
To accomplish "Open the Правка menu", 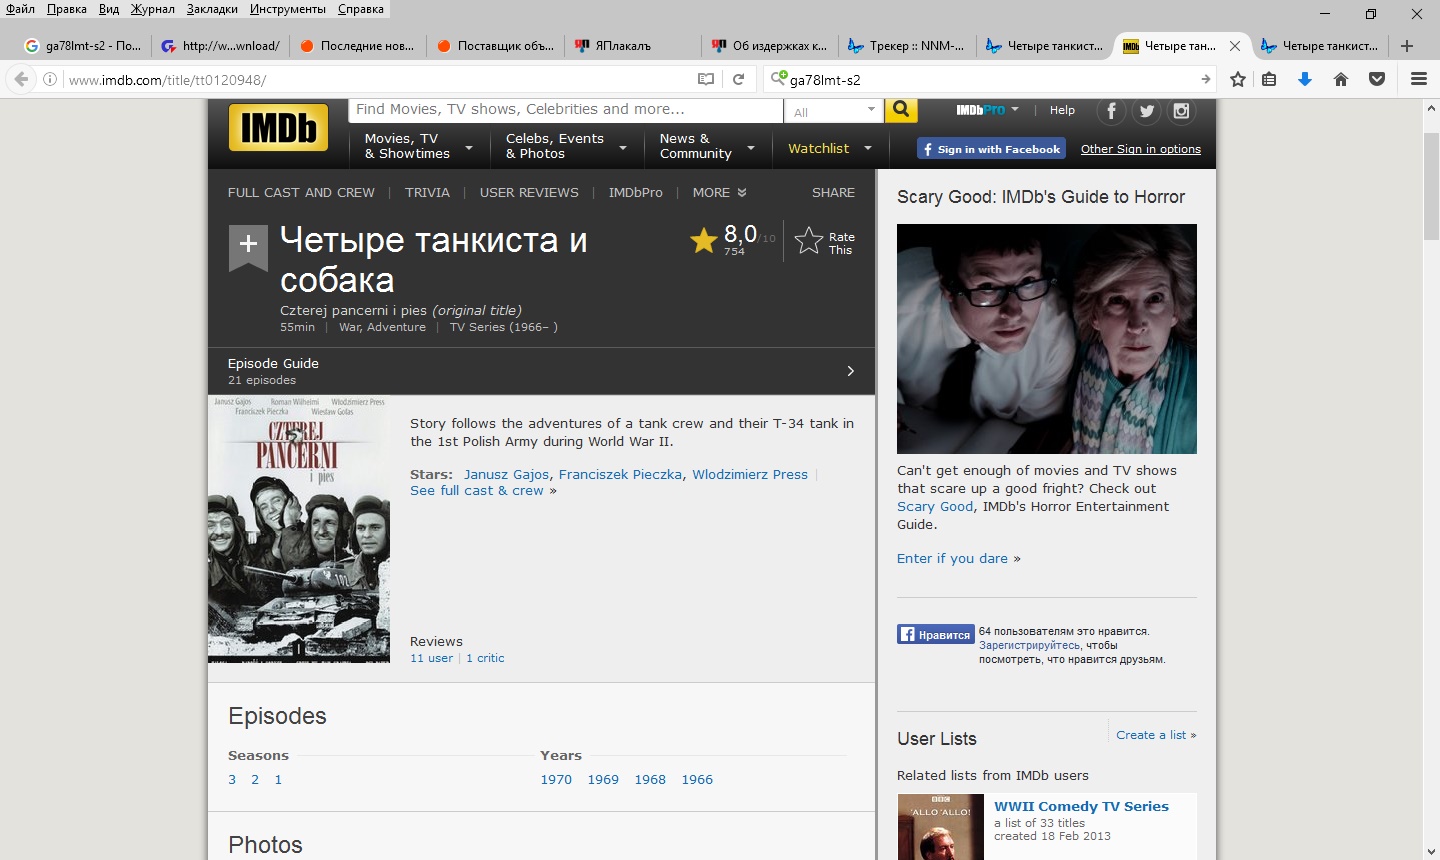I will click(x=67, y=9).
